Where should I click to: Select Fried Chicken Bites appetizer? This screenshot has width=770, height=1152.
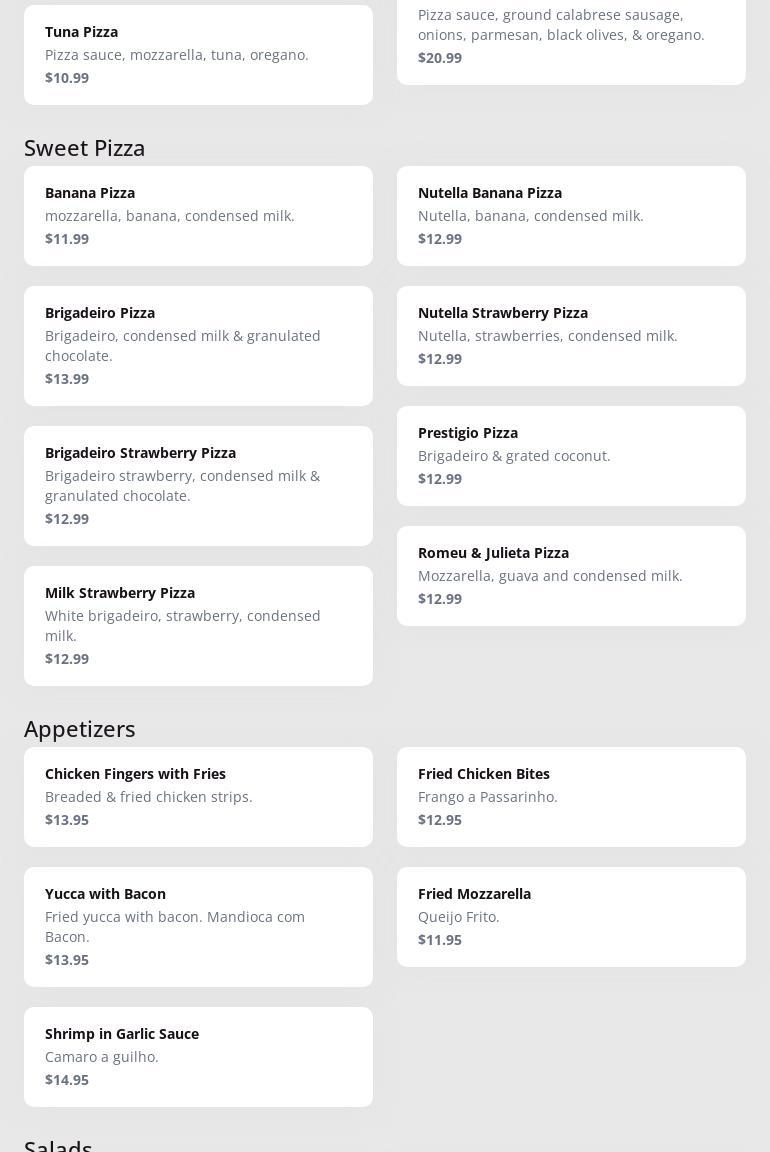coord(571,796)
